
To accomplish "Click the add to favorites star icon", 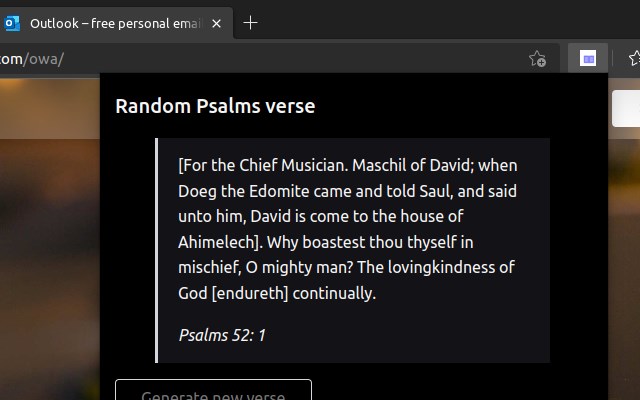I will point(537,59).
